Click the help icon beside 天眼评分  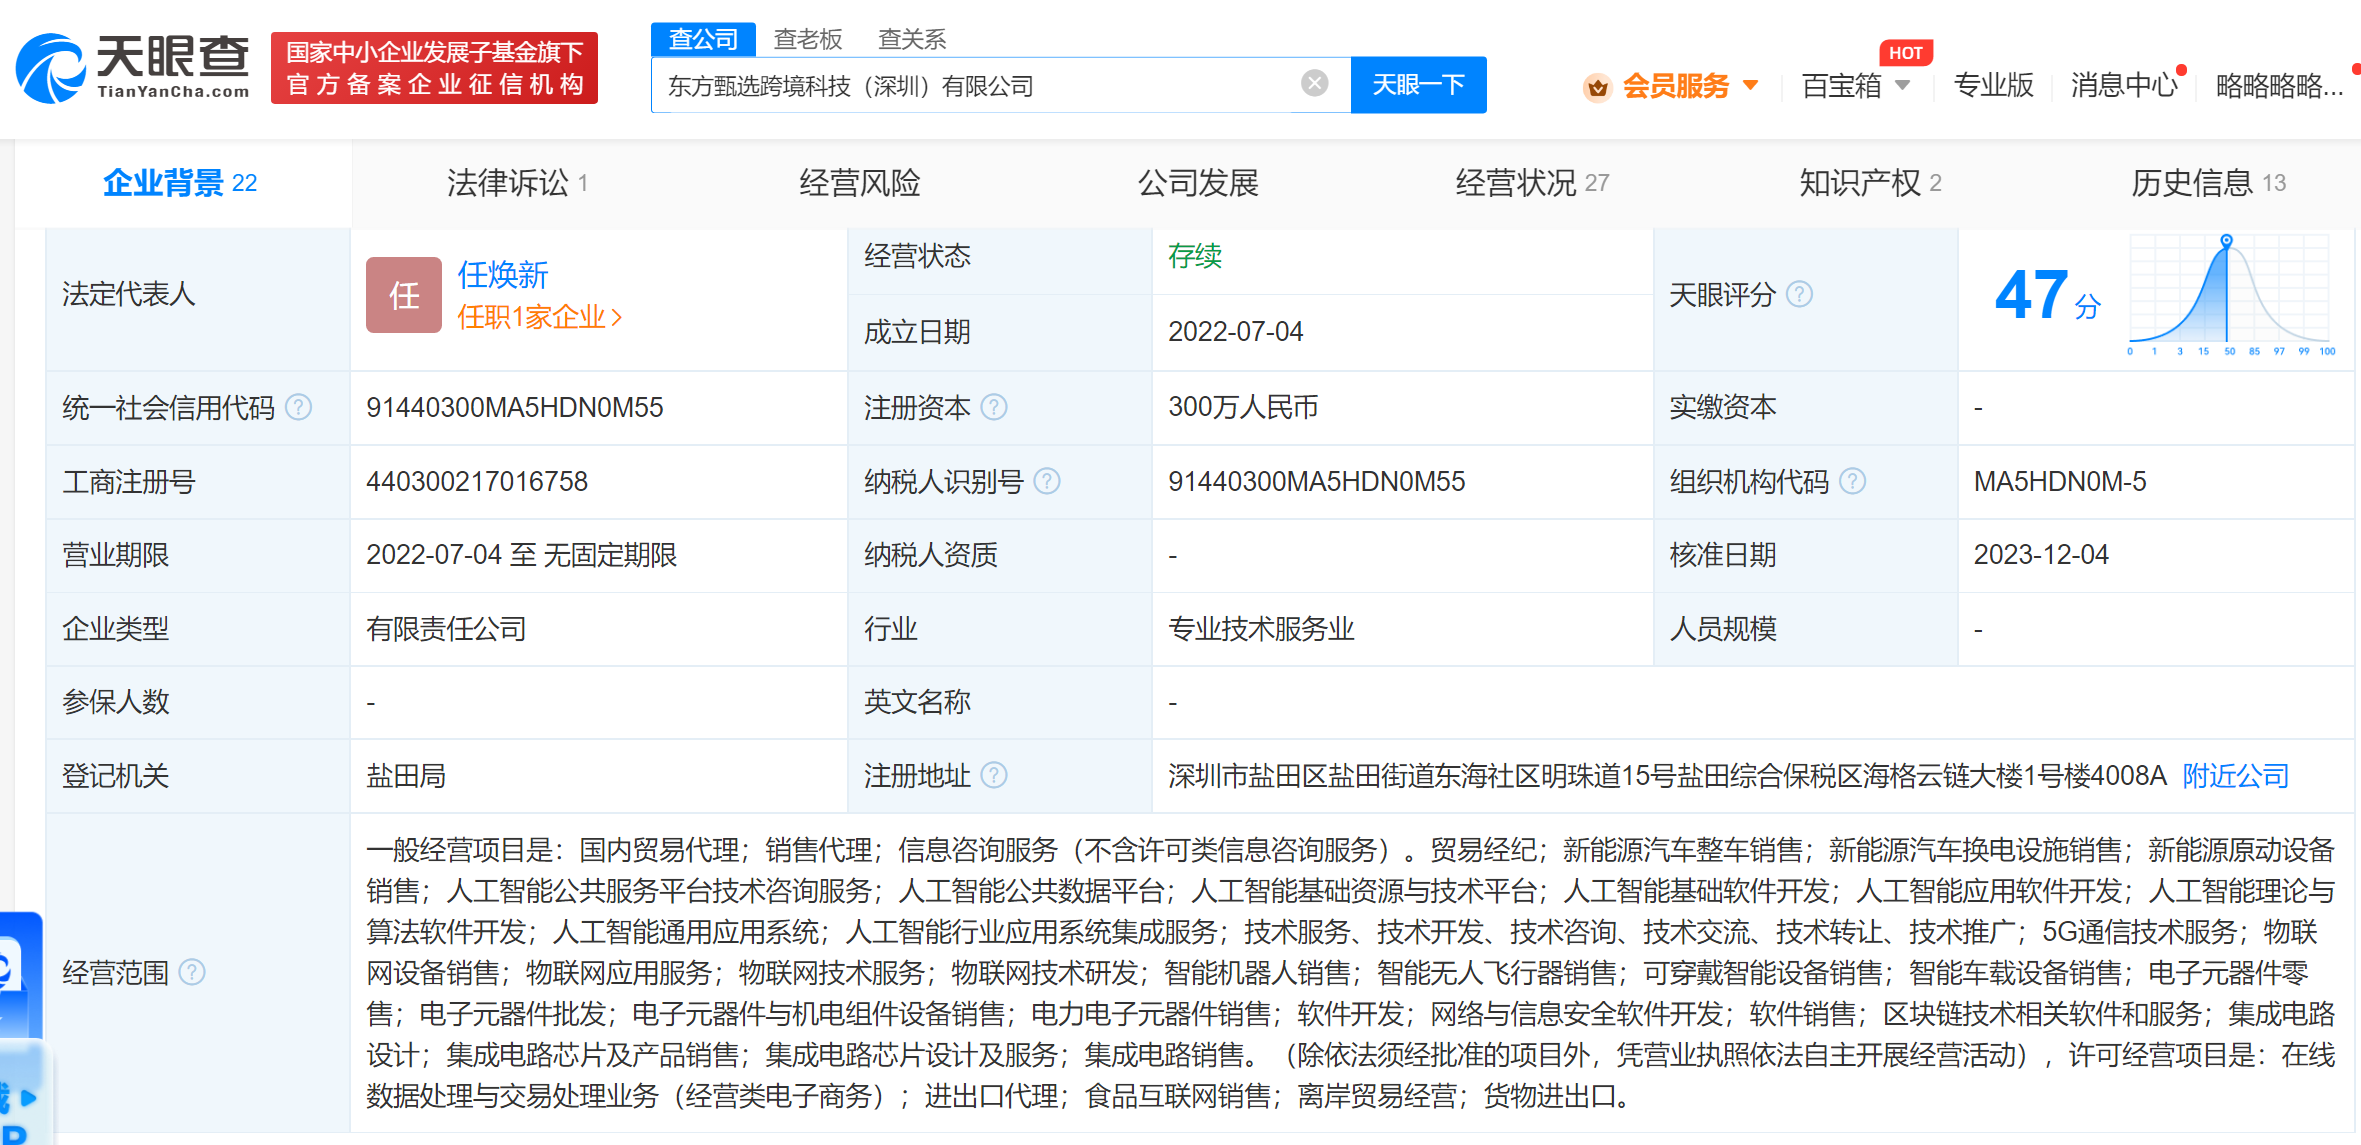coord(1799,294)
